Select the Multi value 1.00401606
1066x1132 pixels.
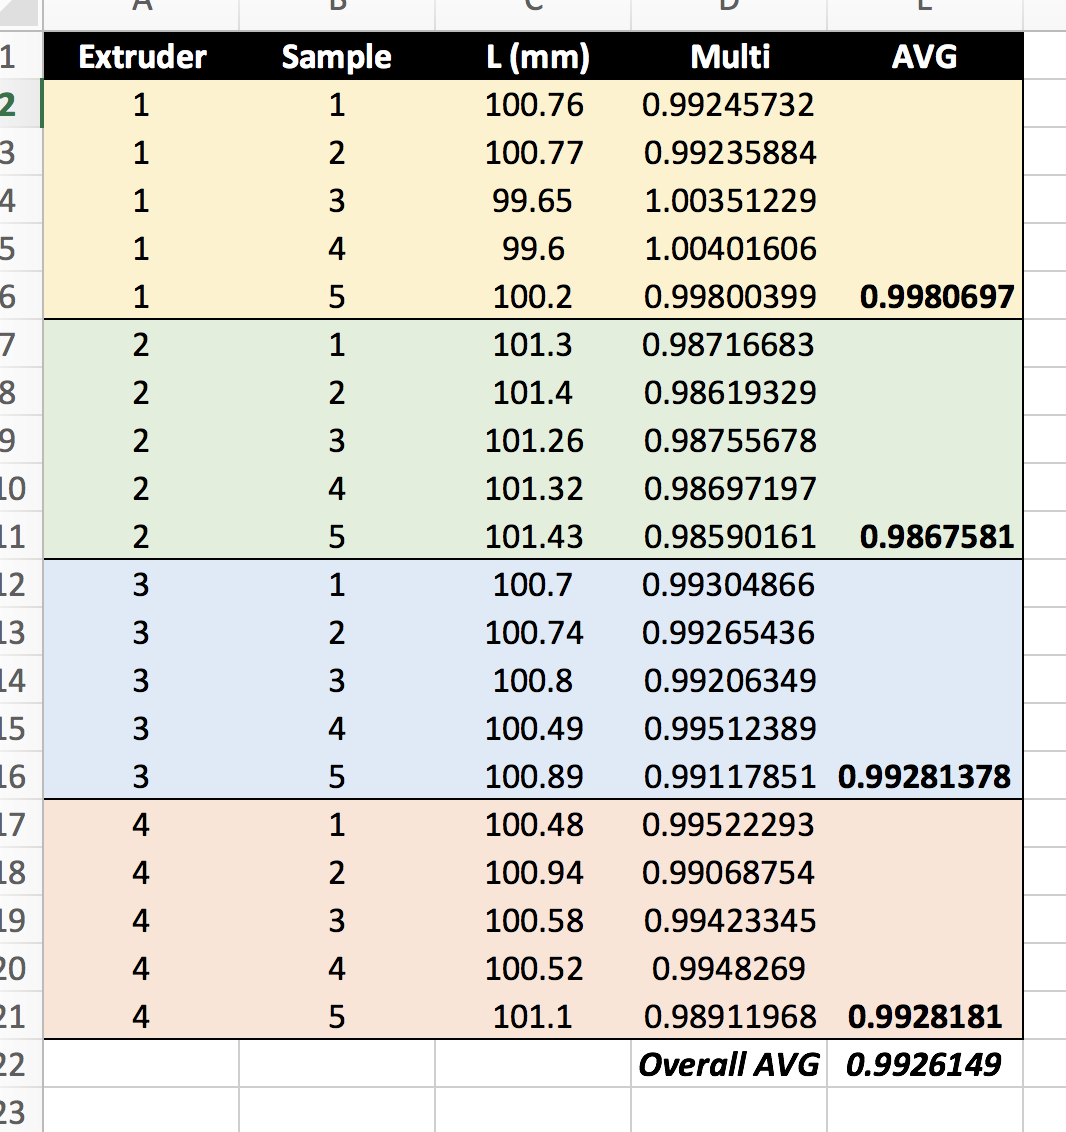(730, 249)
